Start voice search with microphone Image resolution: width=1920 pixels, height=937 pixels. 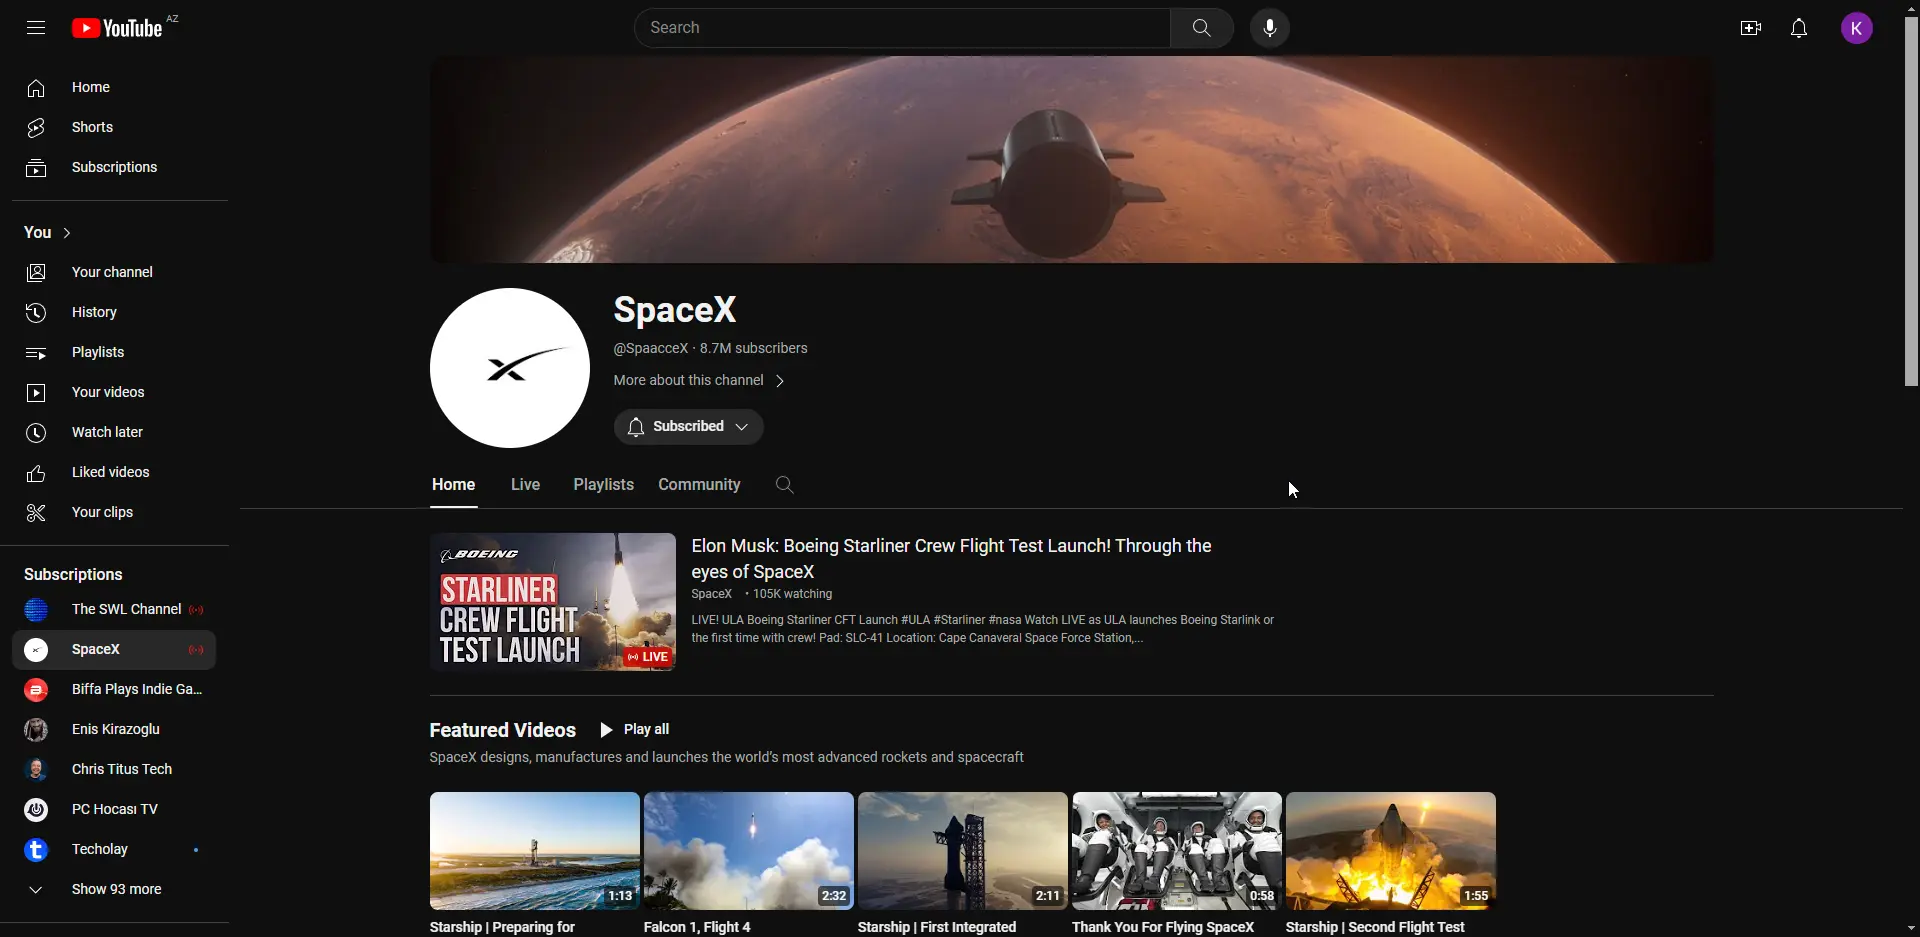click(1270, 28)
